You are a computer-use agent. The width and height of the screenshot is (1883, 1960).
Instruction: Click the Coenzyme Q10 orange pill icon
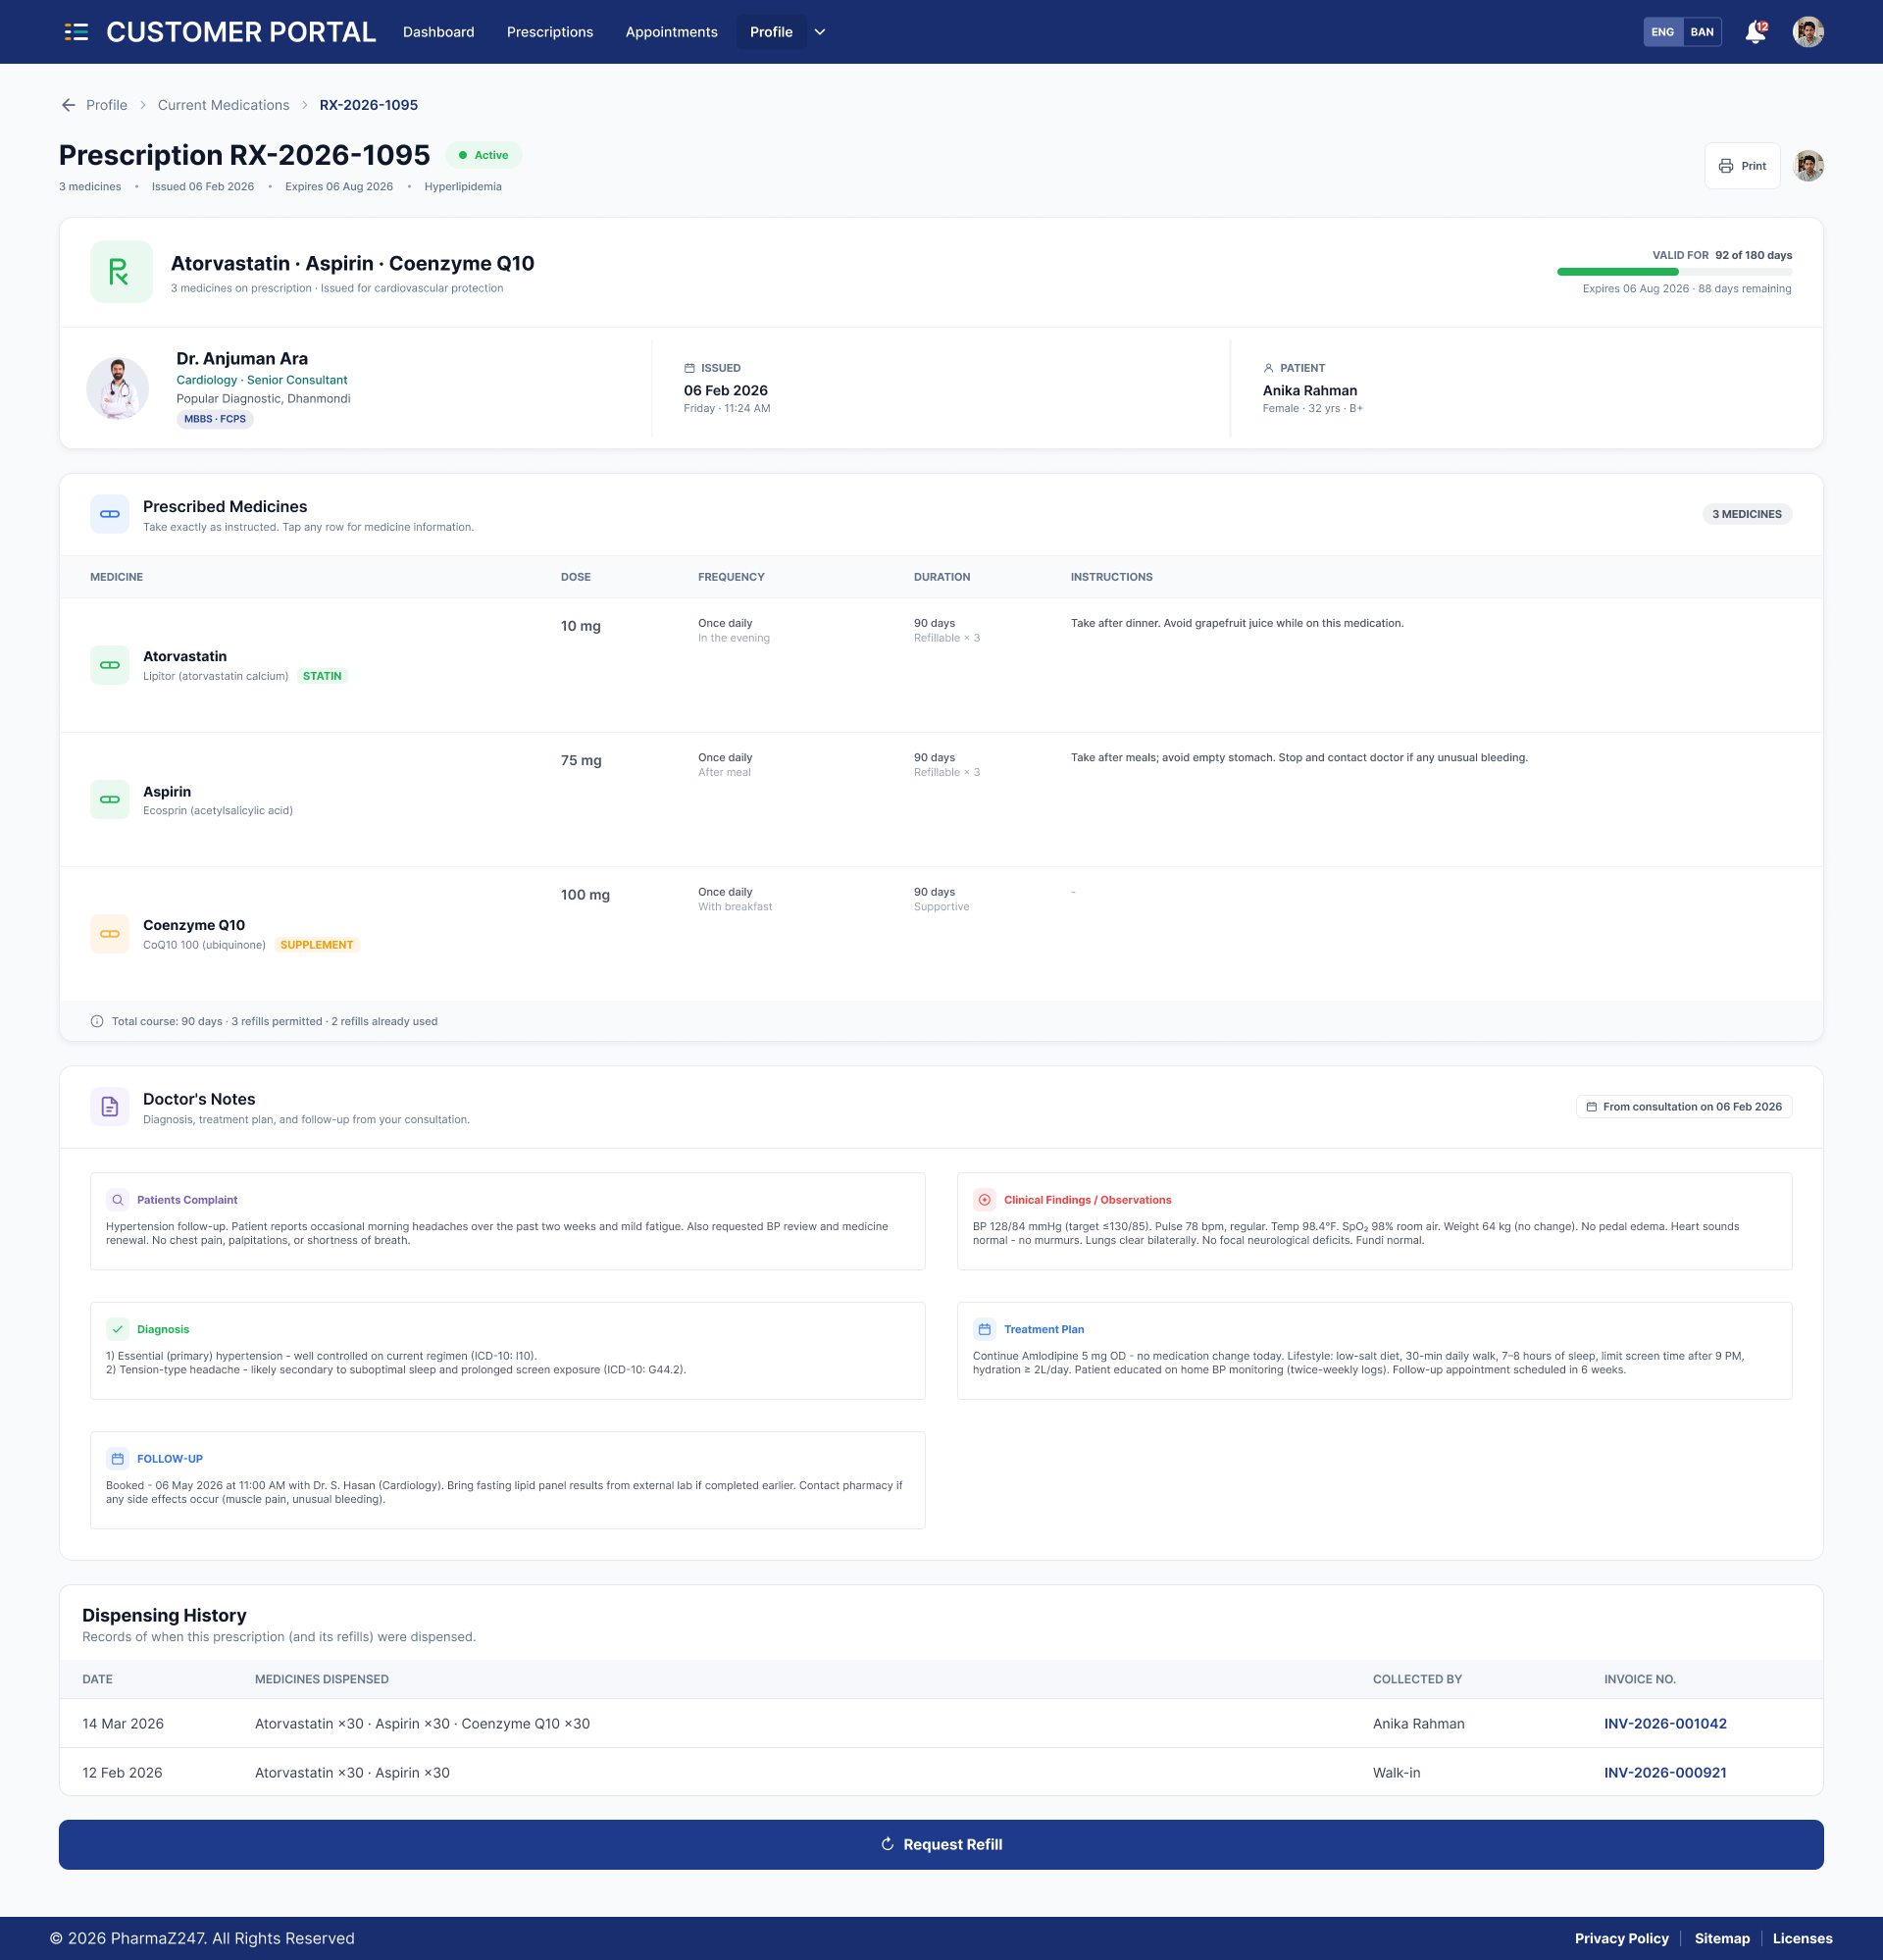click(x=110, y=934)
